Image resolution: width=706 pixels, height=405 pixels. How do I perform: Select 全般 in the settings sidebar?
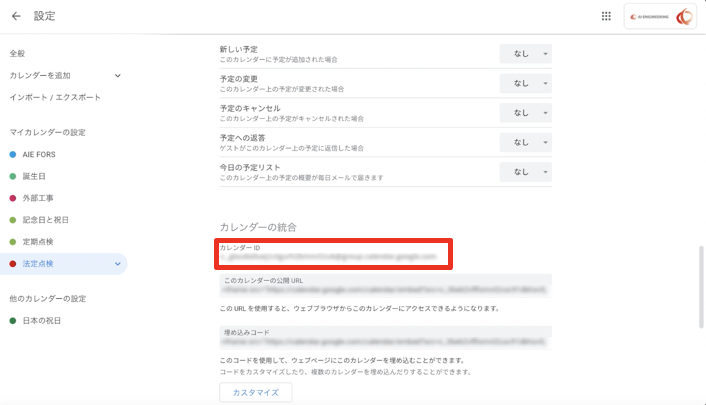tap(17, 53)
